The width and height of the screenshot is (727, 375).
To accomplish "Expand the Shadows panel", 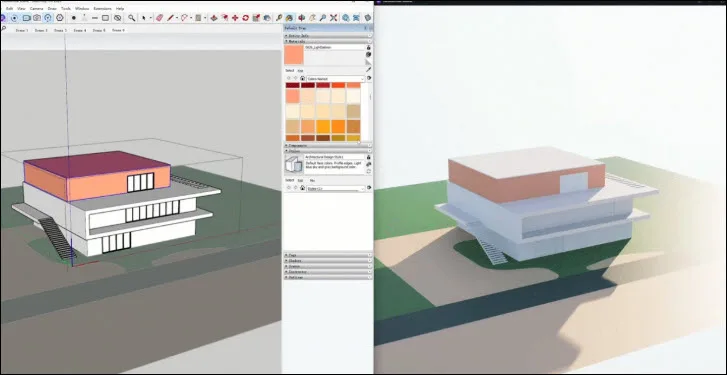I will click(x=328, y=261).
